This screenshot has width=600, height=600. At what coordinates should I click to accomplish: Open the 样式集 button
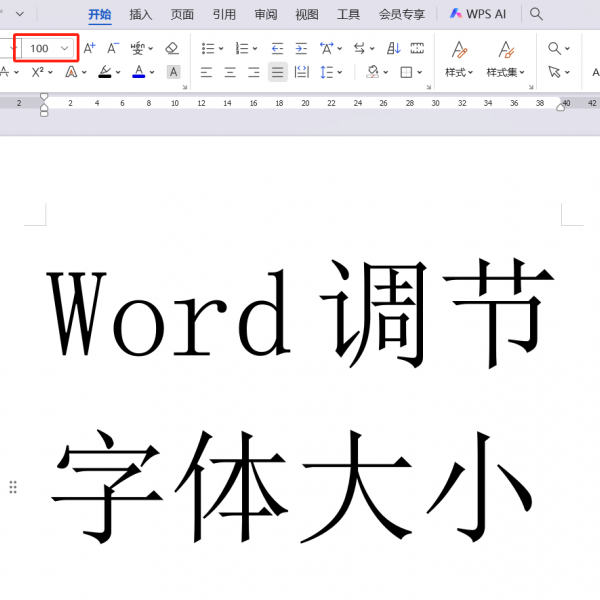tap(506, 58)
